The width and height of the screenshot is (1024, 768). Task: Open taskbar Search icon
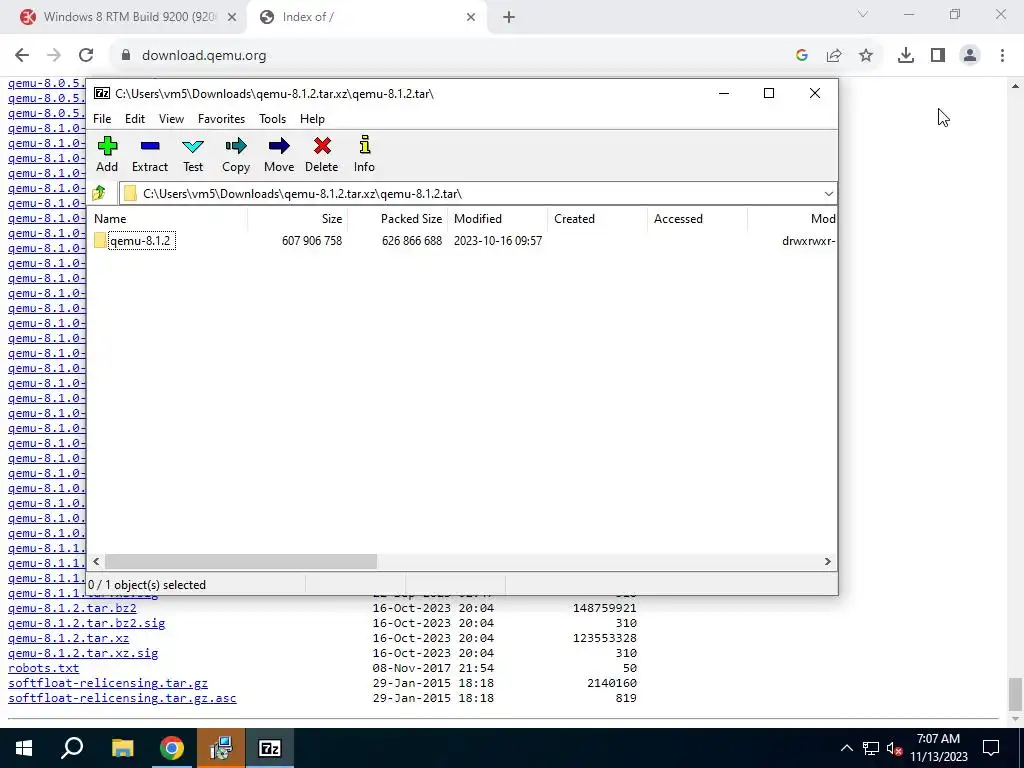72,748
